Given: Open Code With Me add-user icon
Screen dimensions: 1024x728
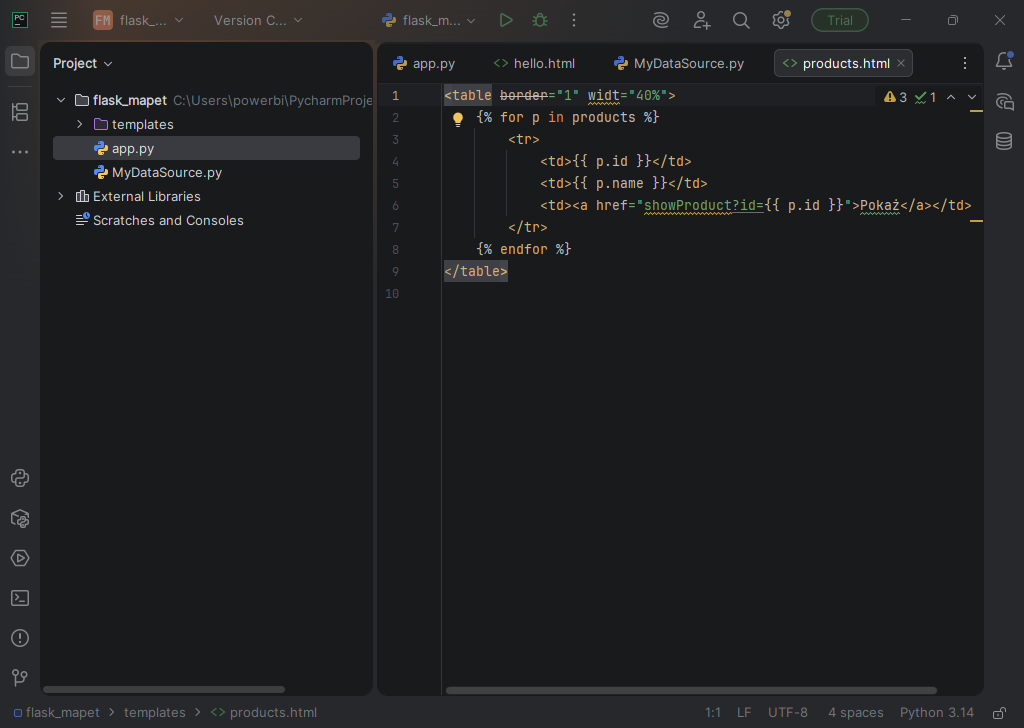Looking at the screenshot, I should 701,20.
